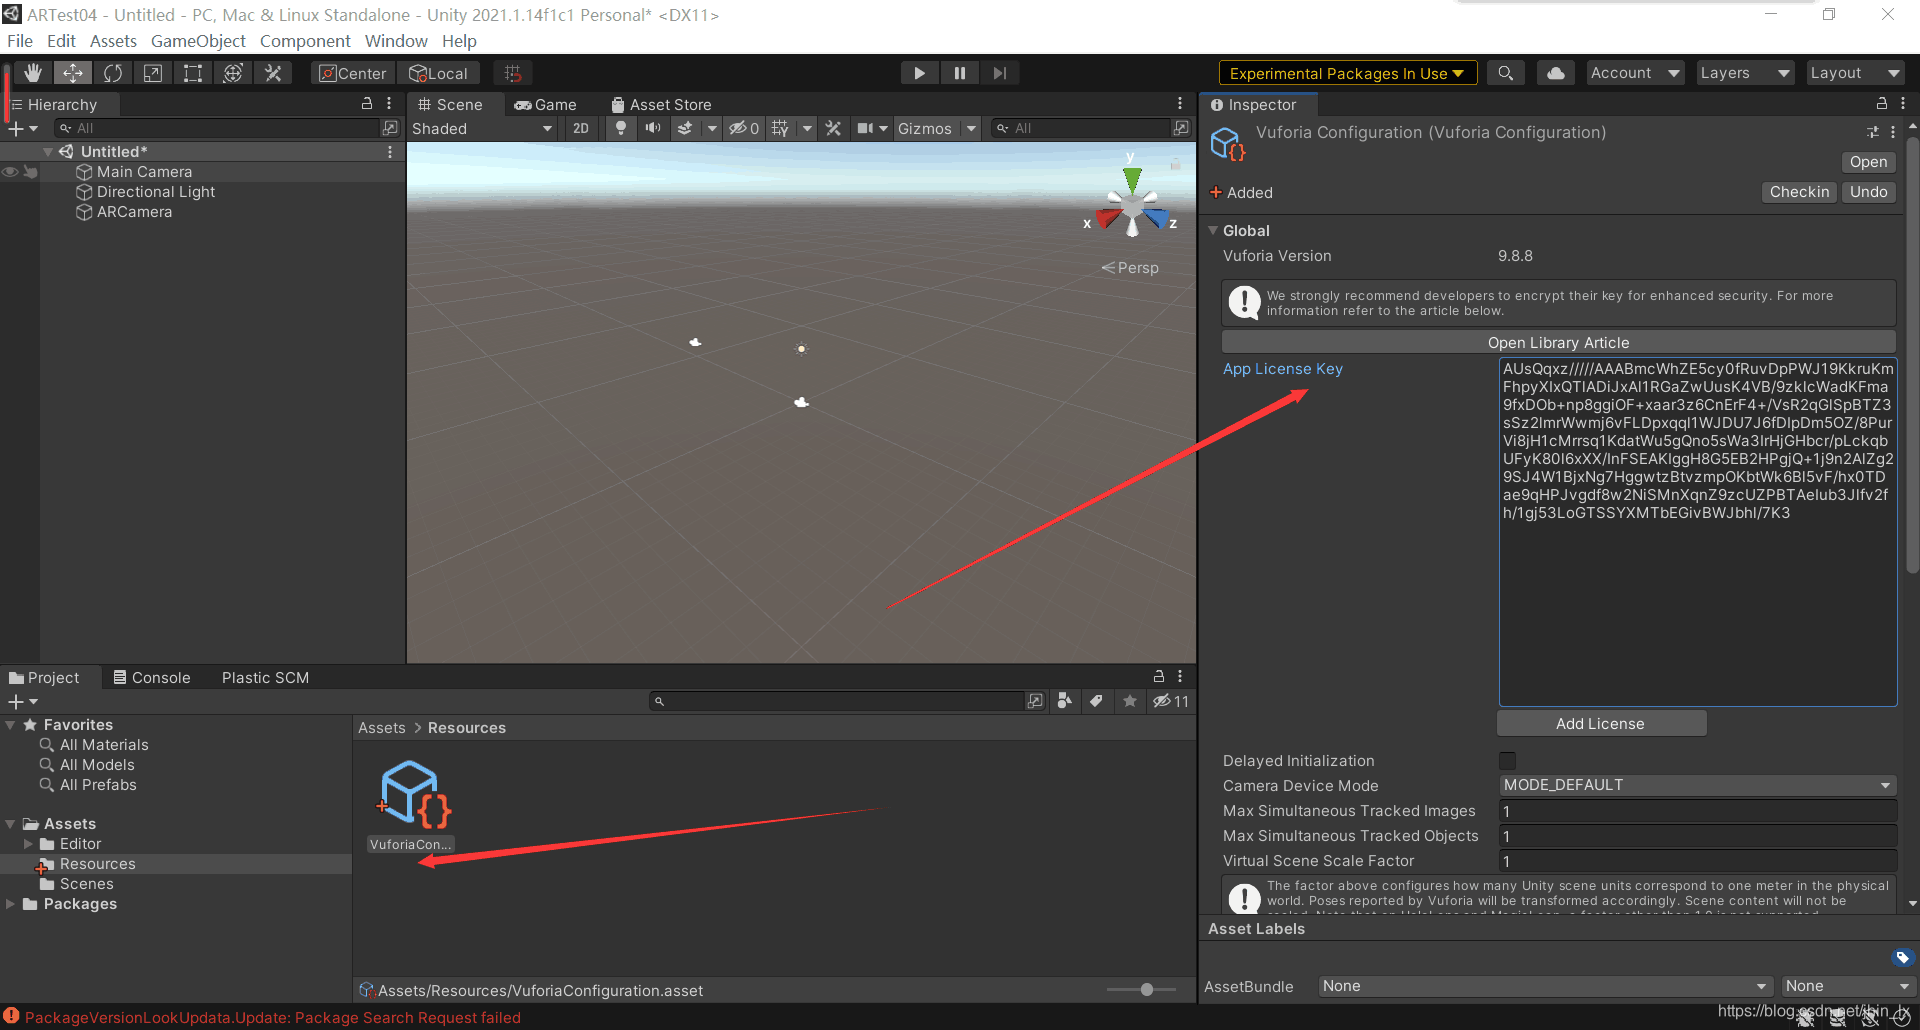This screenshot has height=1030, width=1920.
Task: Switch handle rotation Local button
Action: [439, 73]
